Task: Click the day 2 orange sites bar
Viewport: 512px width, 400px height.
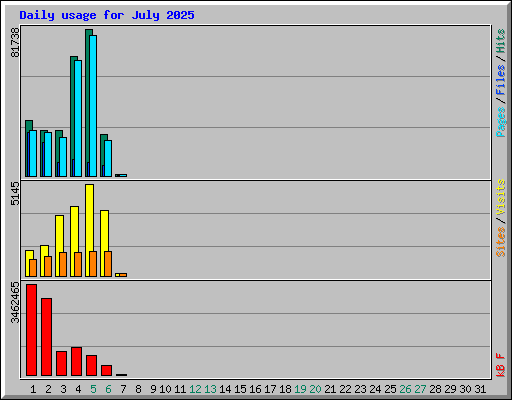Action: 48,266
